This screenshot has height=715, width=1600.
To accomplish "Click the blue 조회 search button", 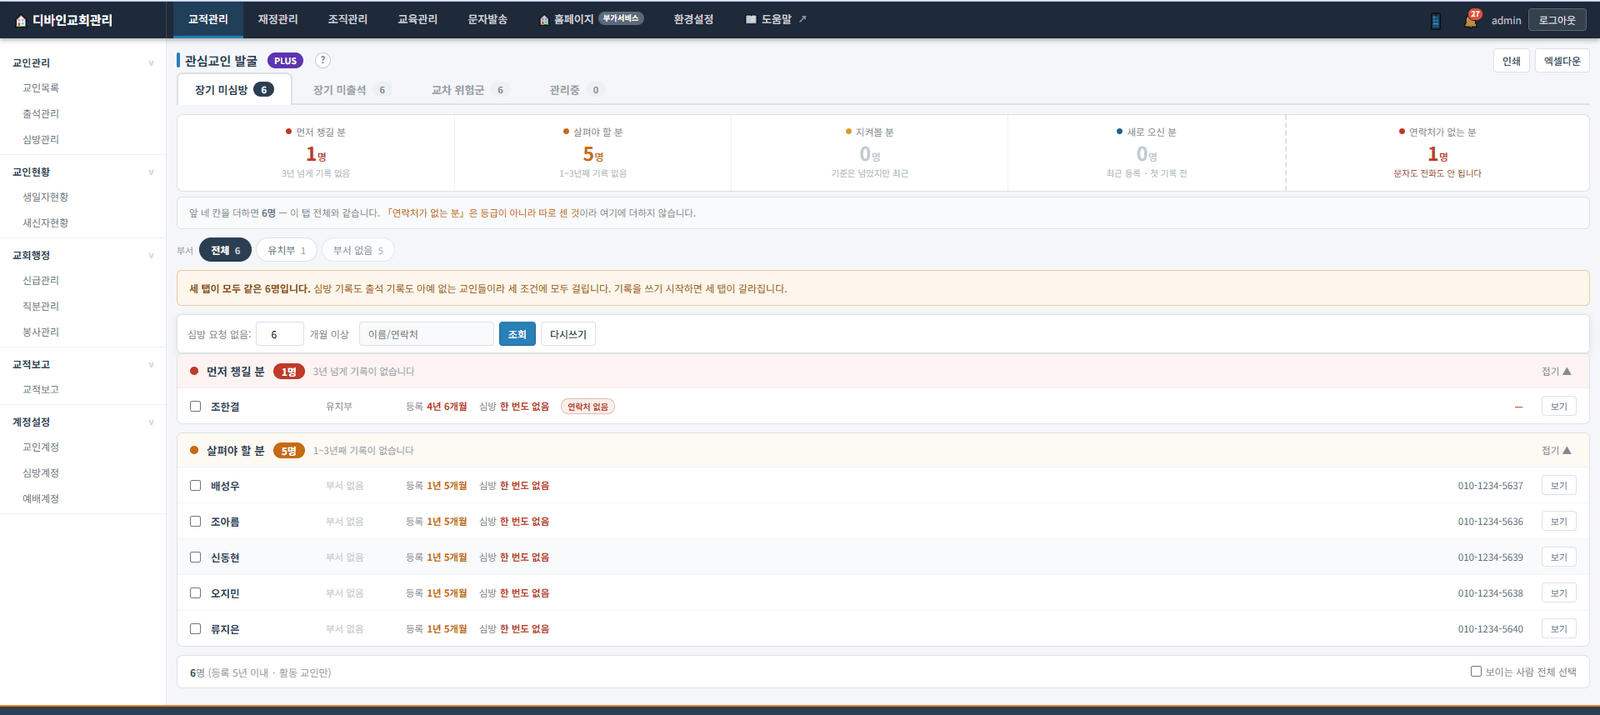I will tap(517, 334).
